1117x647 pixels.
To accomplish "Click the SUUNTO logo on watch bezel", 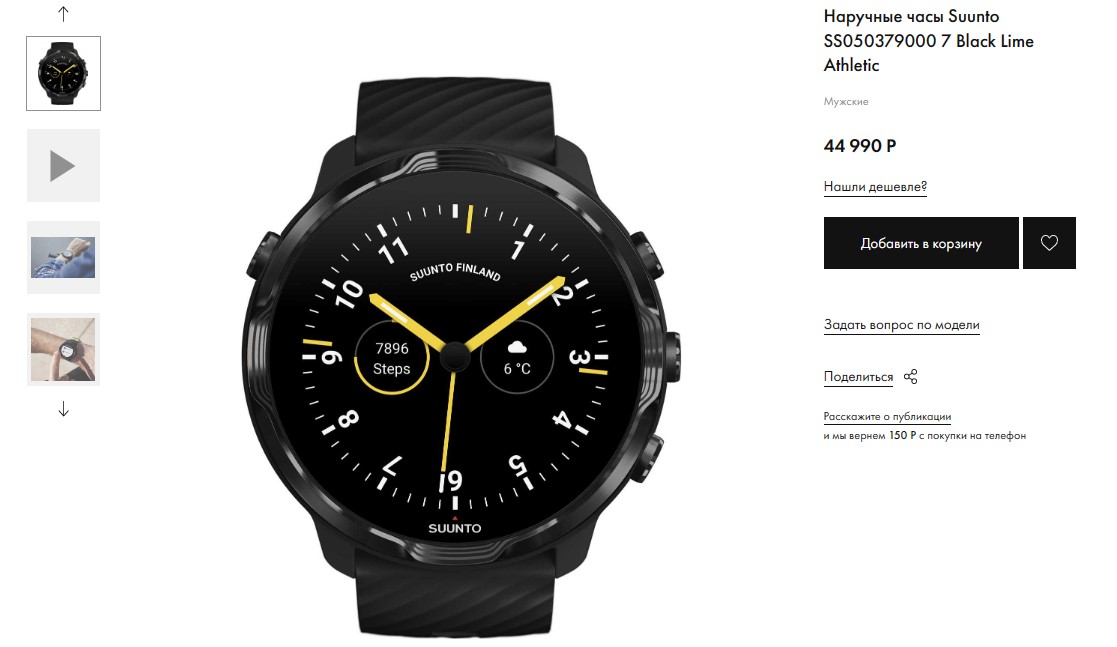I will (x=454, y=528).
